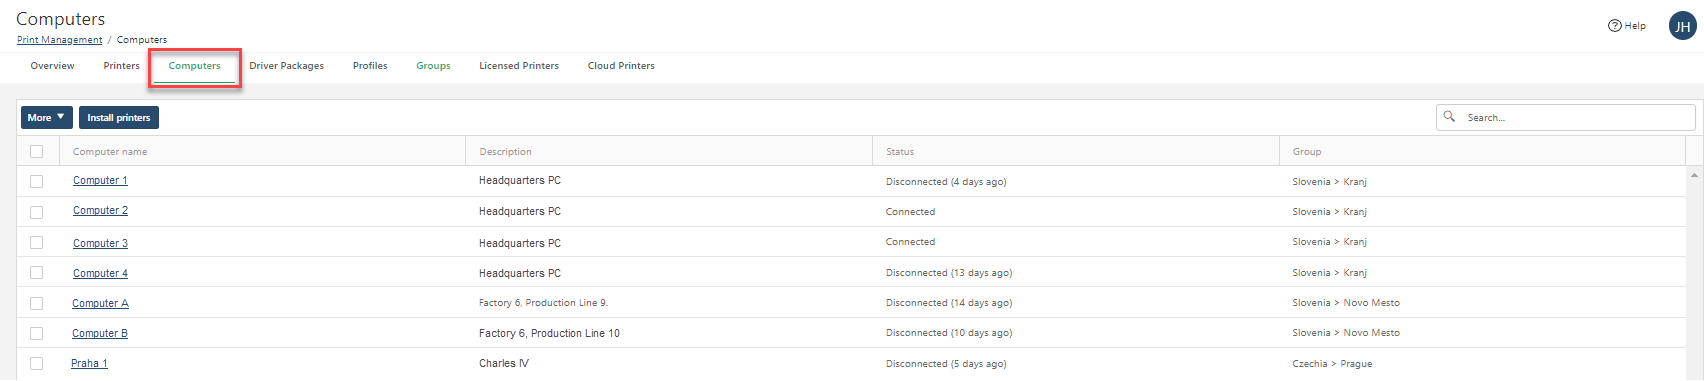Click the scrollbar up arrow

coord(1694,175)
